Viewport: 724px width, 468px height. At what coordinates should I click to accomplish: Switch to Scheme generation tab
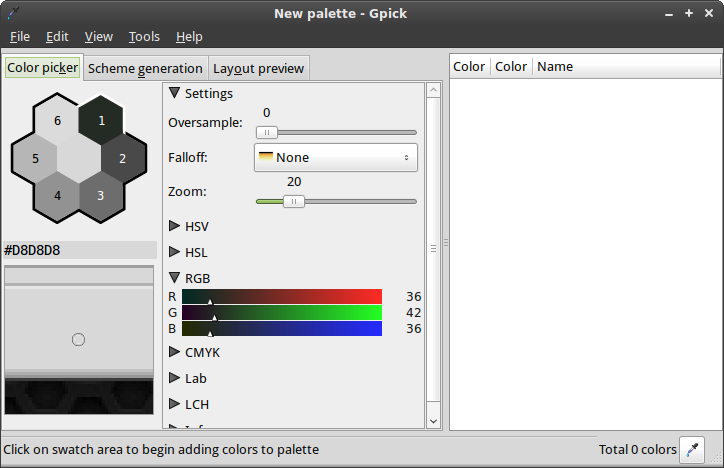144,68
